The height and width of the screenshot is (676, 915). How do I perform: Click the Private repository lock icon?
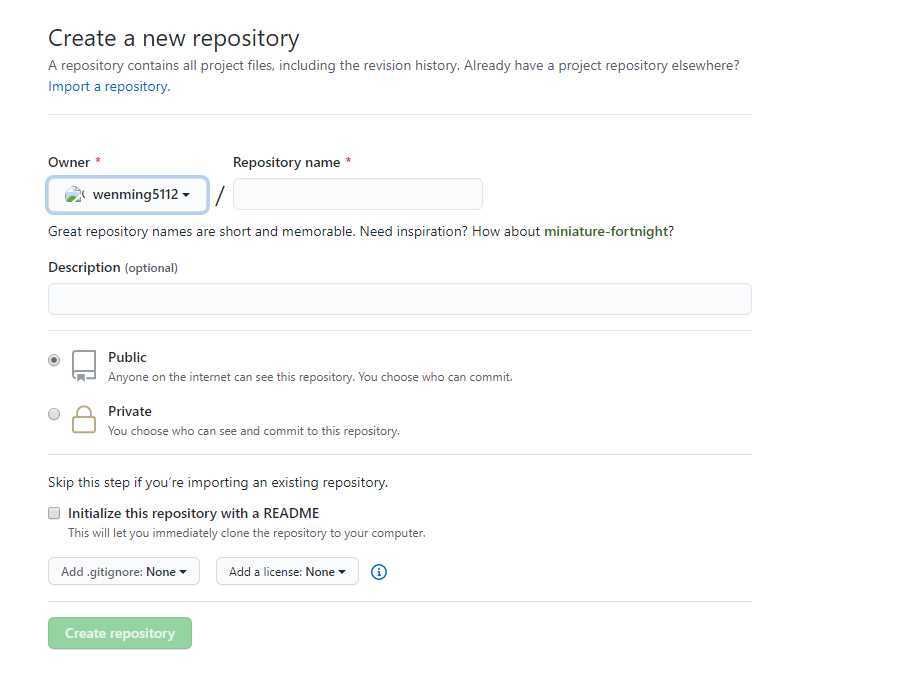tap(84, 420)
